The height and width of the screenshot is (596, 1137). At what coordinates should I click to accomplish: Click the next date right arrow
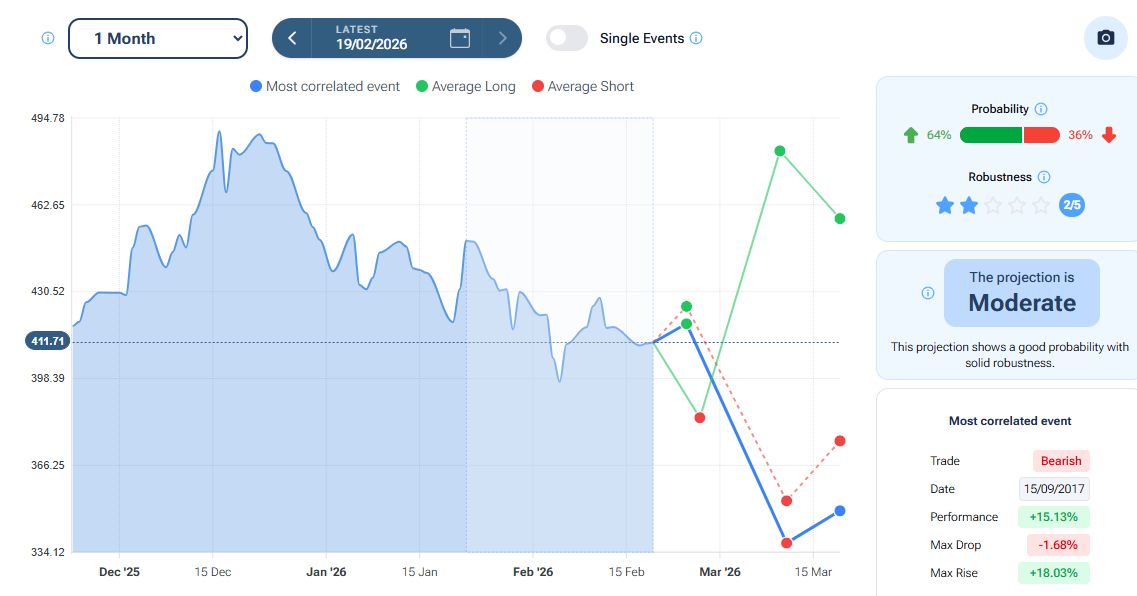[502, 38]
